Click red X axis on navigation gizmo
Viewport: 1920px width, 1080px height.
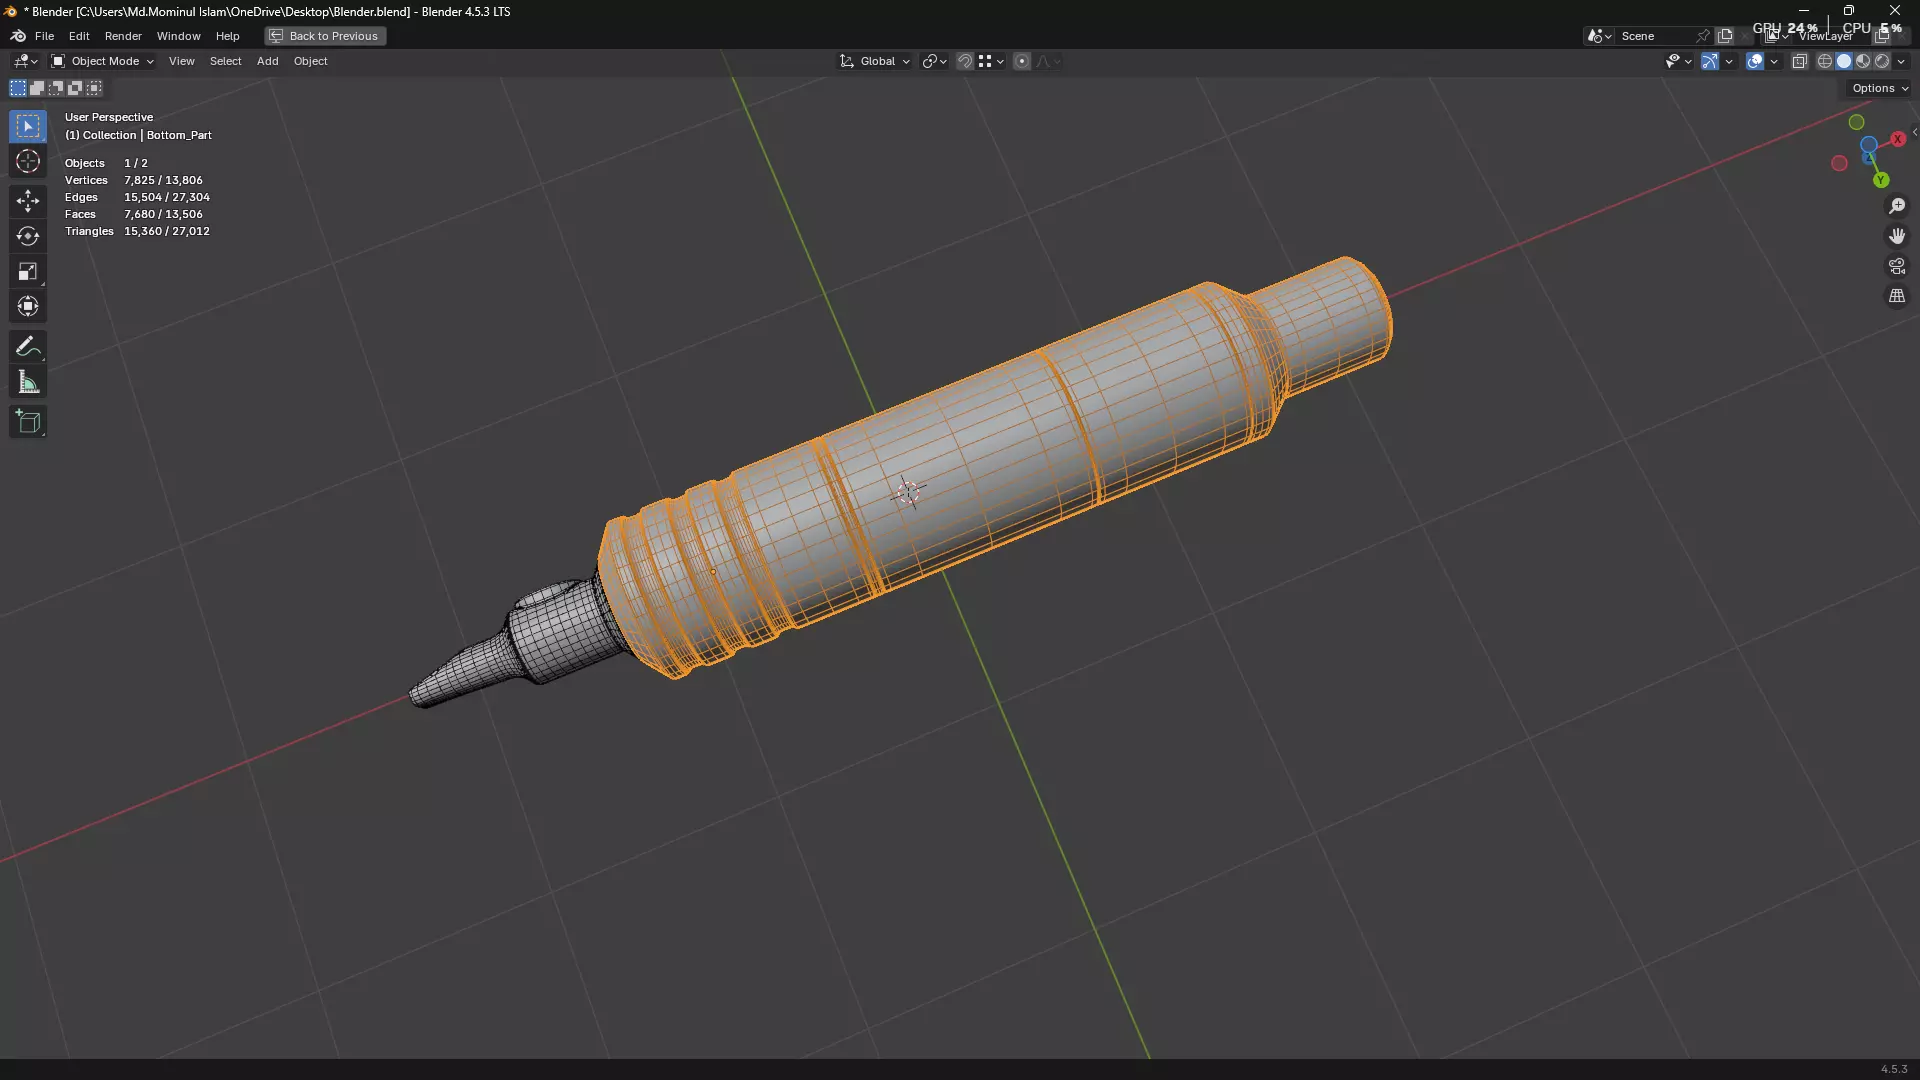[1898, 139]
